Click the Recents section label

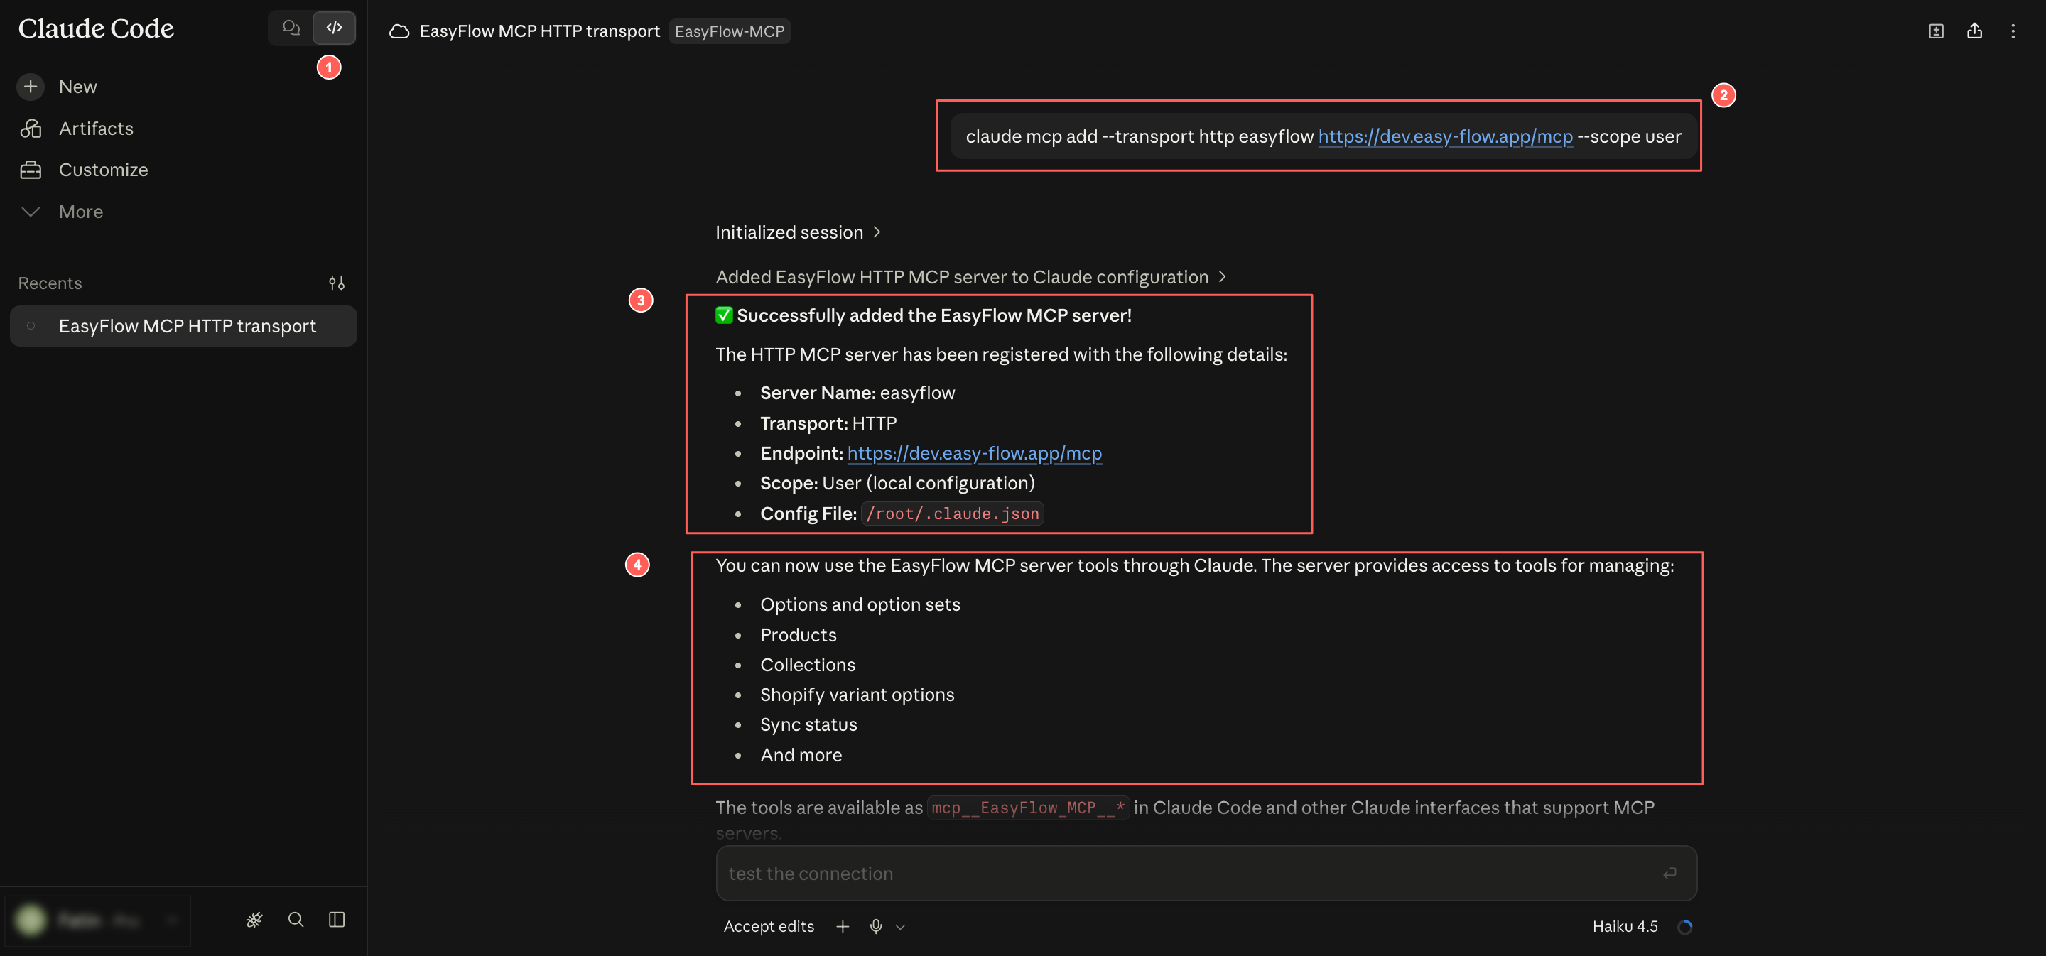click(x=50, y=284)
